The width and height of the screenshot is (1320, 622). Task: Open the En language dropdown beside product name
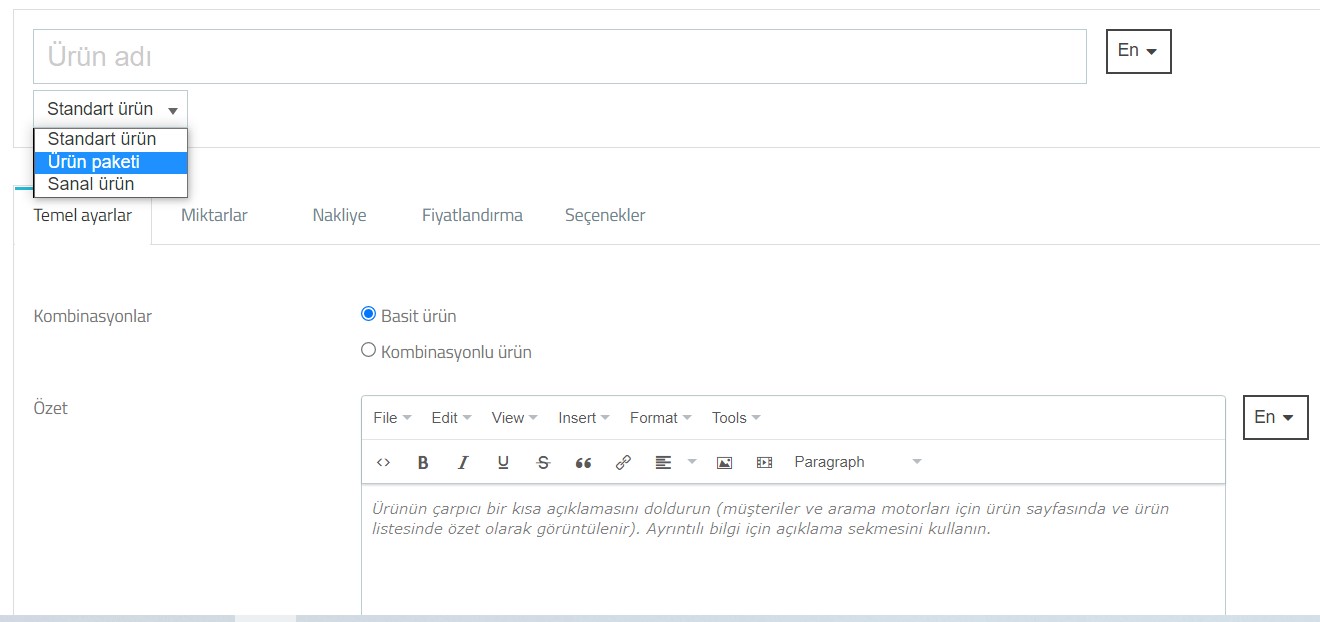coord(1138,51)
